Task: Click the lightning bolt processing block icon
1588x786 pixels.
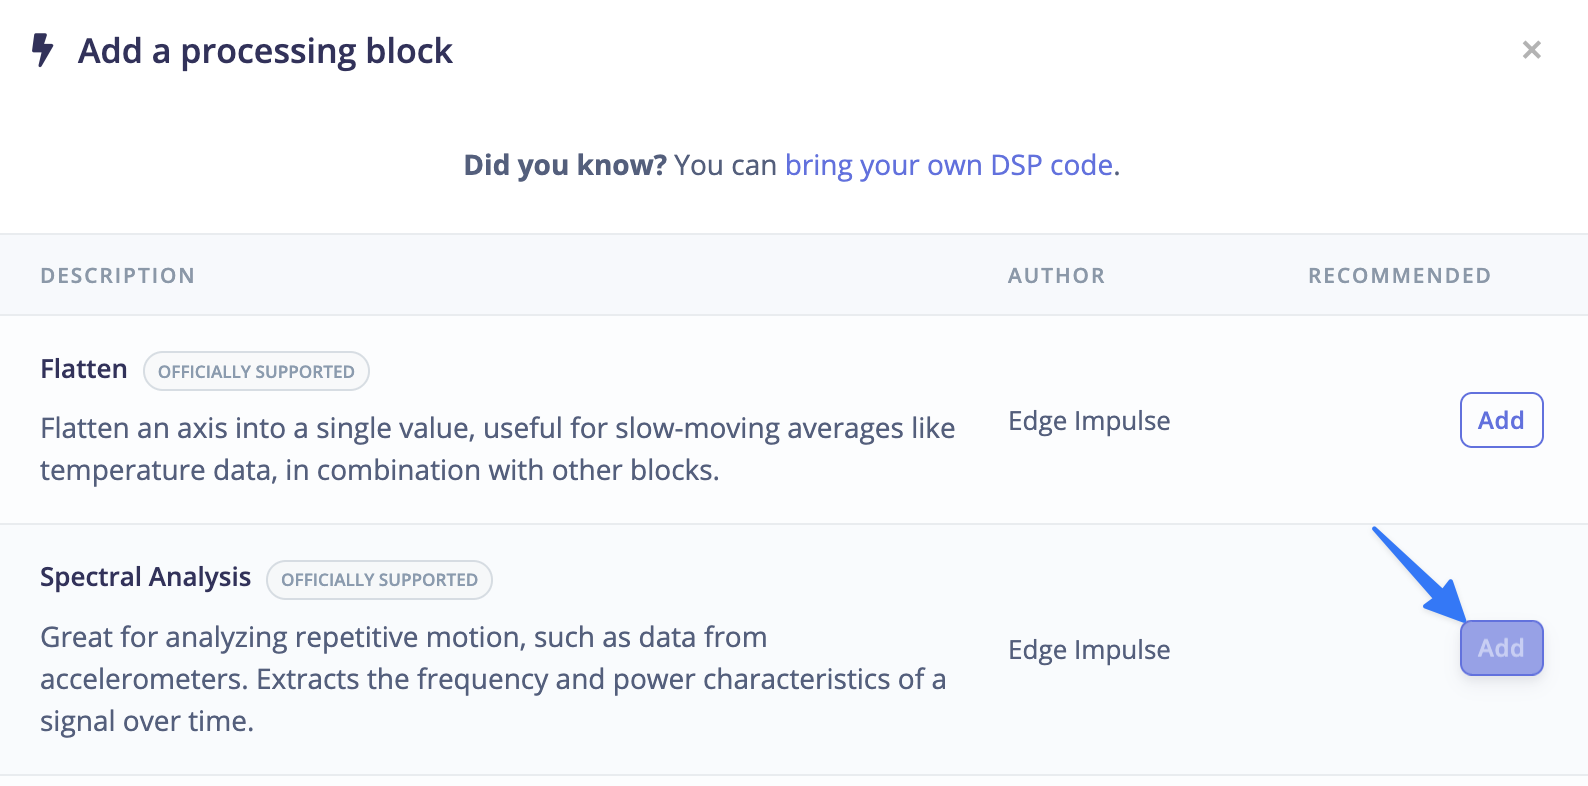Action: pos(42,49)
